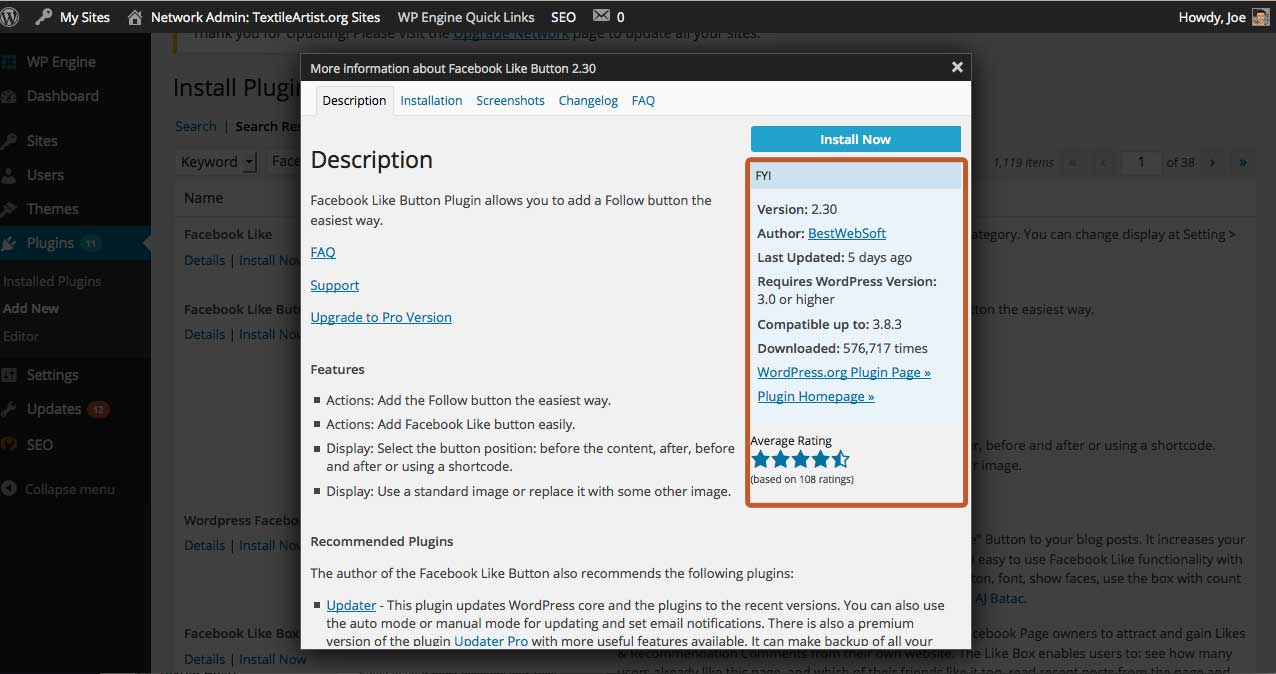
Task: Click the Plugins sidebar icon
Action: [x=9, y=243]
